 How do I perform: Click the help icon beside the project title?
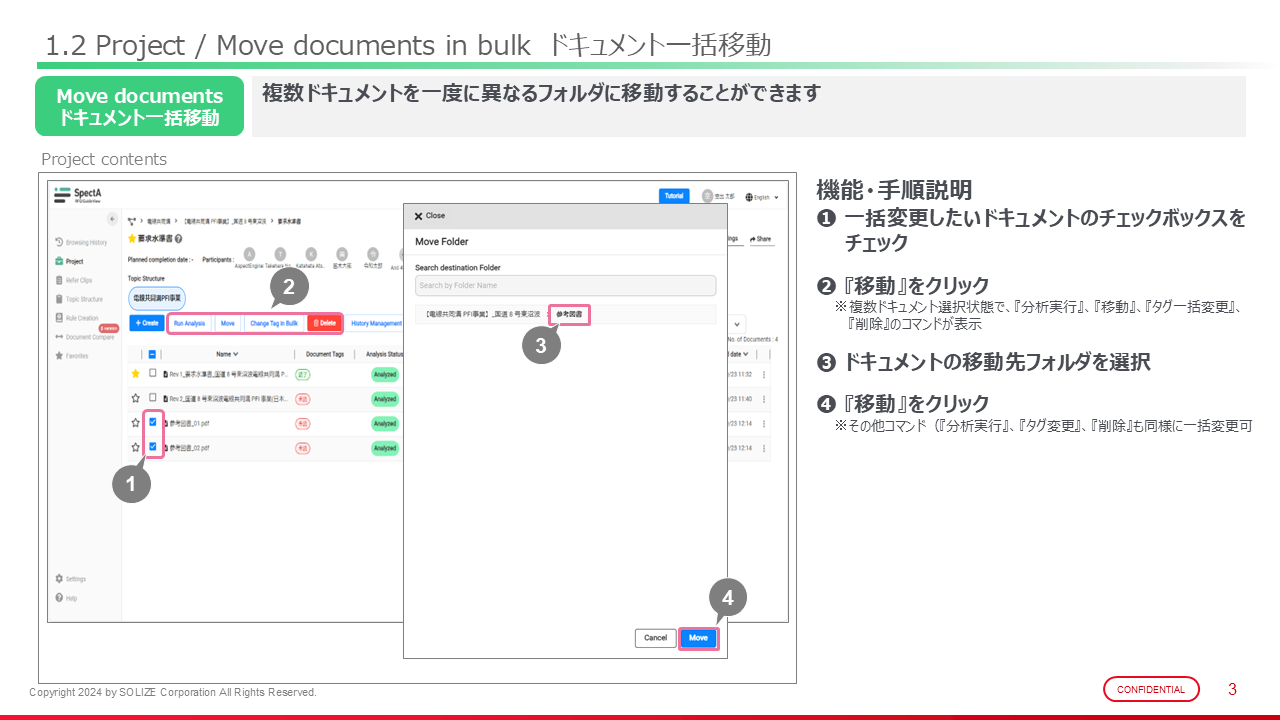pos(177,239)
